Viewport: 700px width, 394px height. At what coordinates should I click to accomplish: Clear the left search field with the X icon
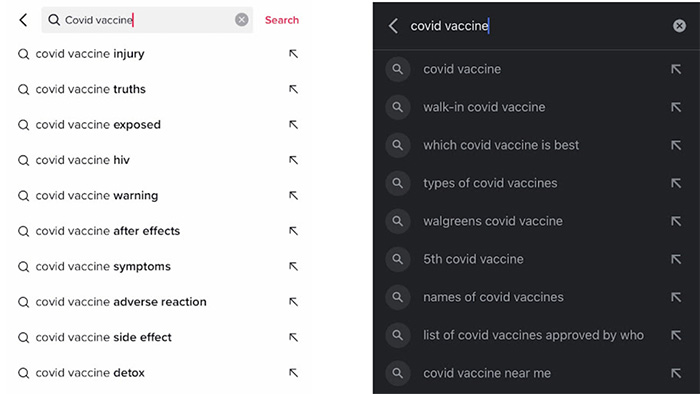click(242, 20)
